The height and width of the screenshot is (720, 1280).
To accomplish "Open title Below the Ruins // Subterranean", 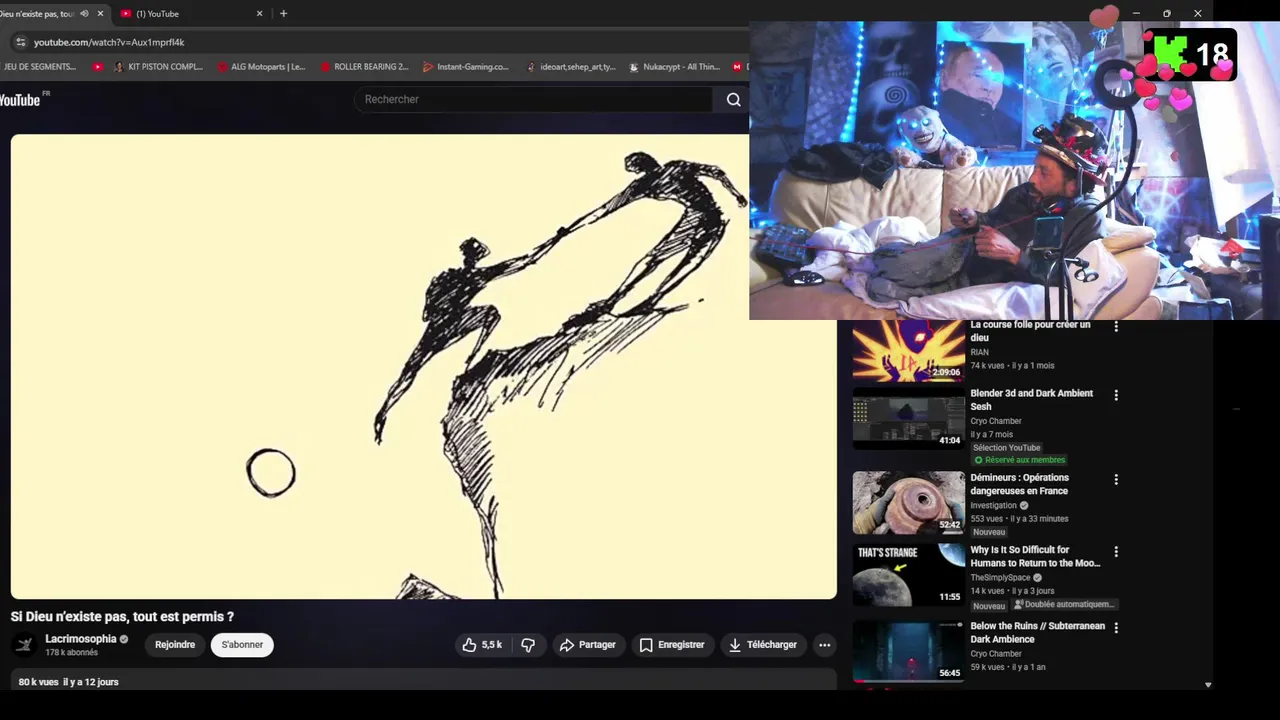I will pos(1037,632).
